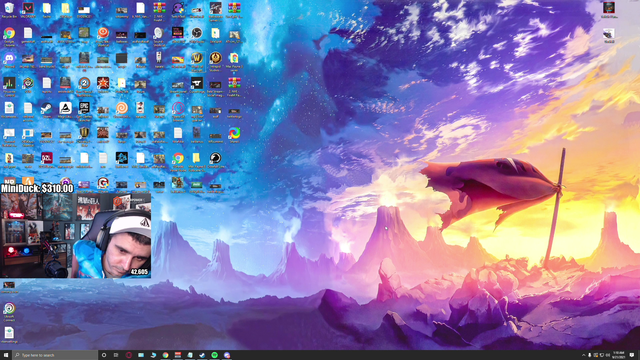Screen dimensions: 640x360
Task: Open the Ubisoft Connect desktop shortcut
Action: [9, 311]
